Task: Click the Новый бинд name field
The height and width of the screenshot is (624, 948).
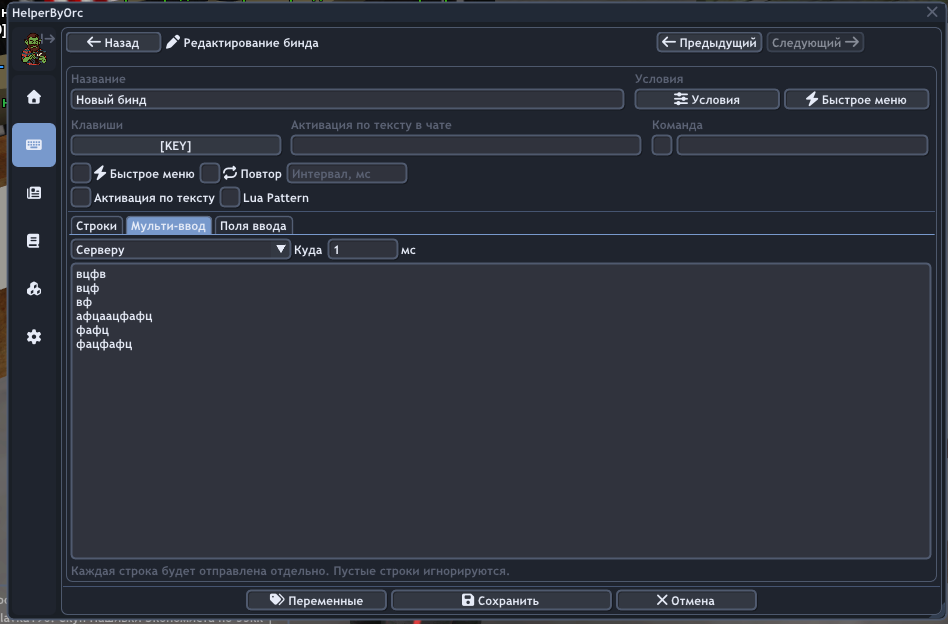Action: [347, 99]
